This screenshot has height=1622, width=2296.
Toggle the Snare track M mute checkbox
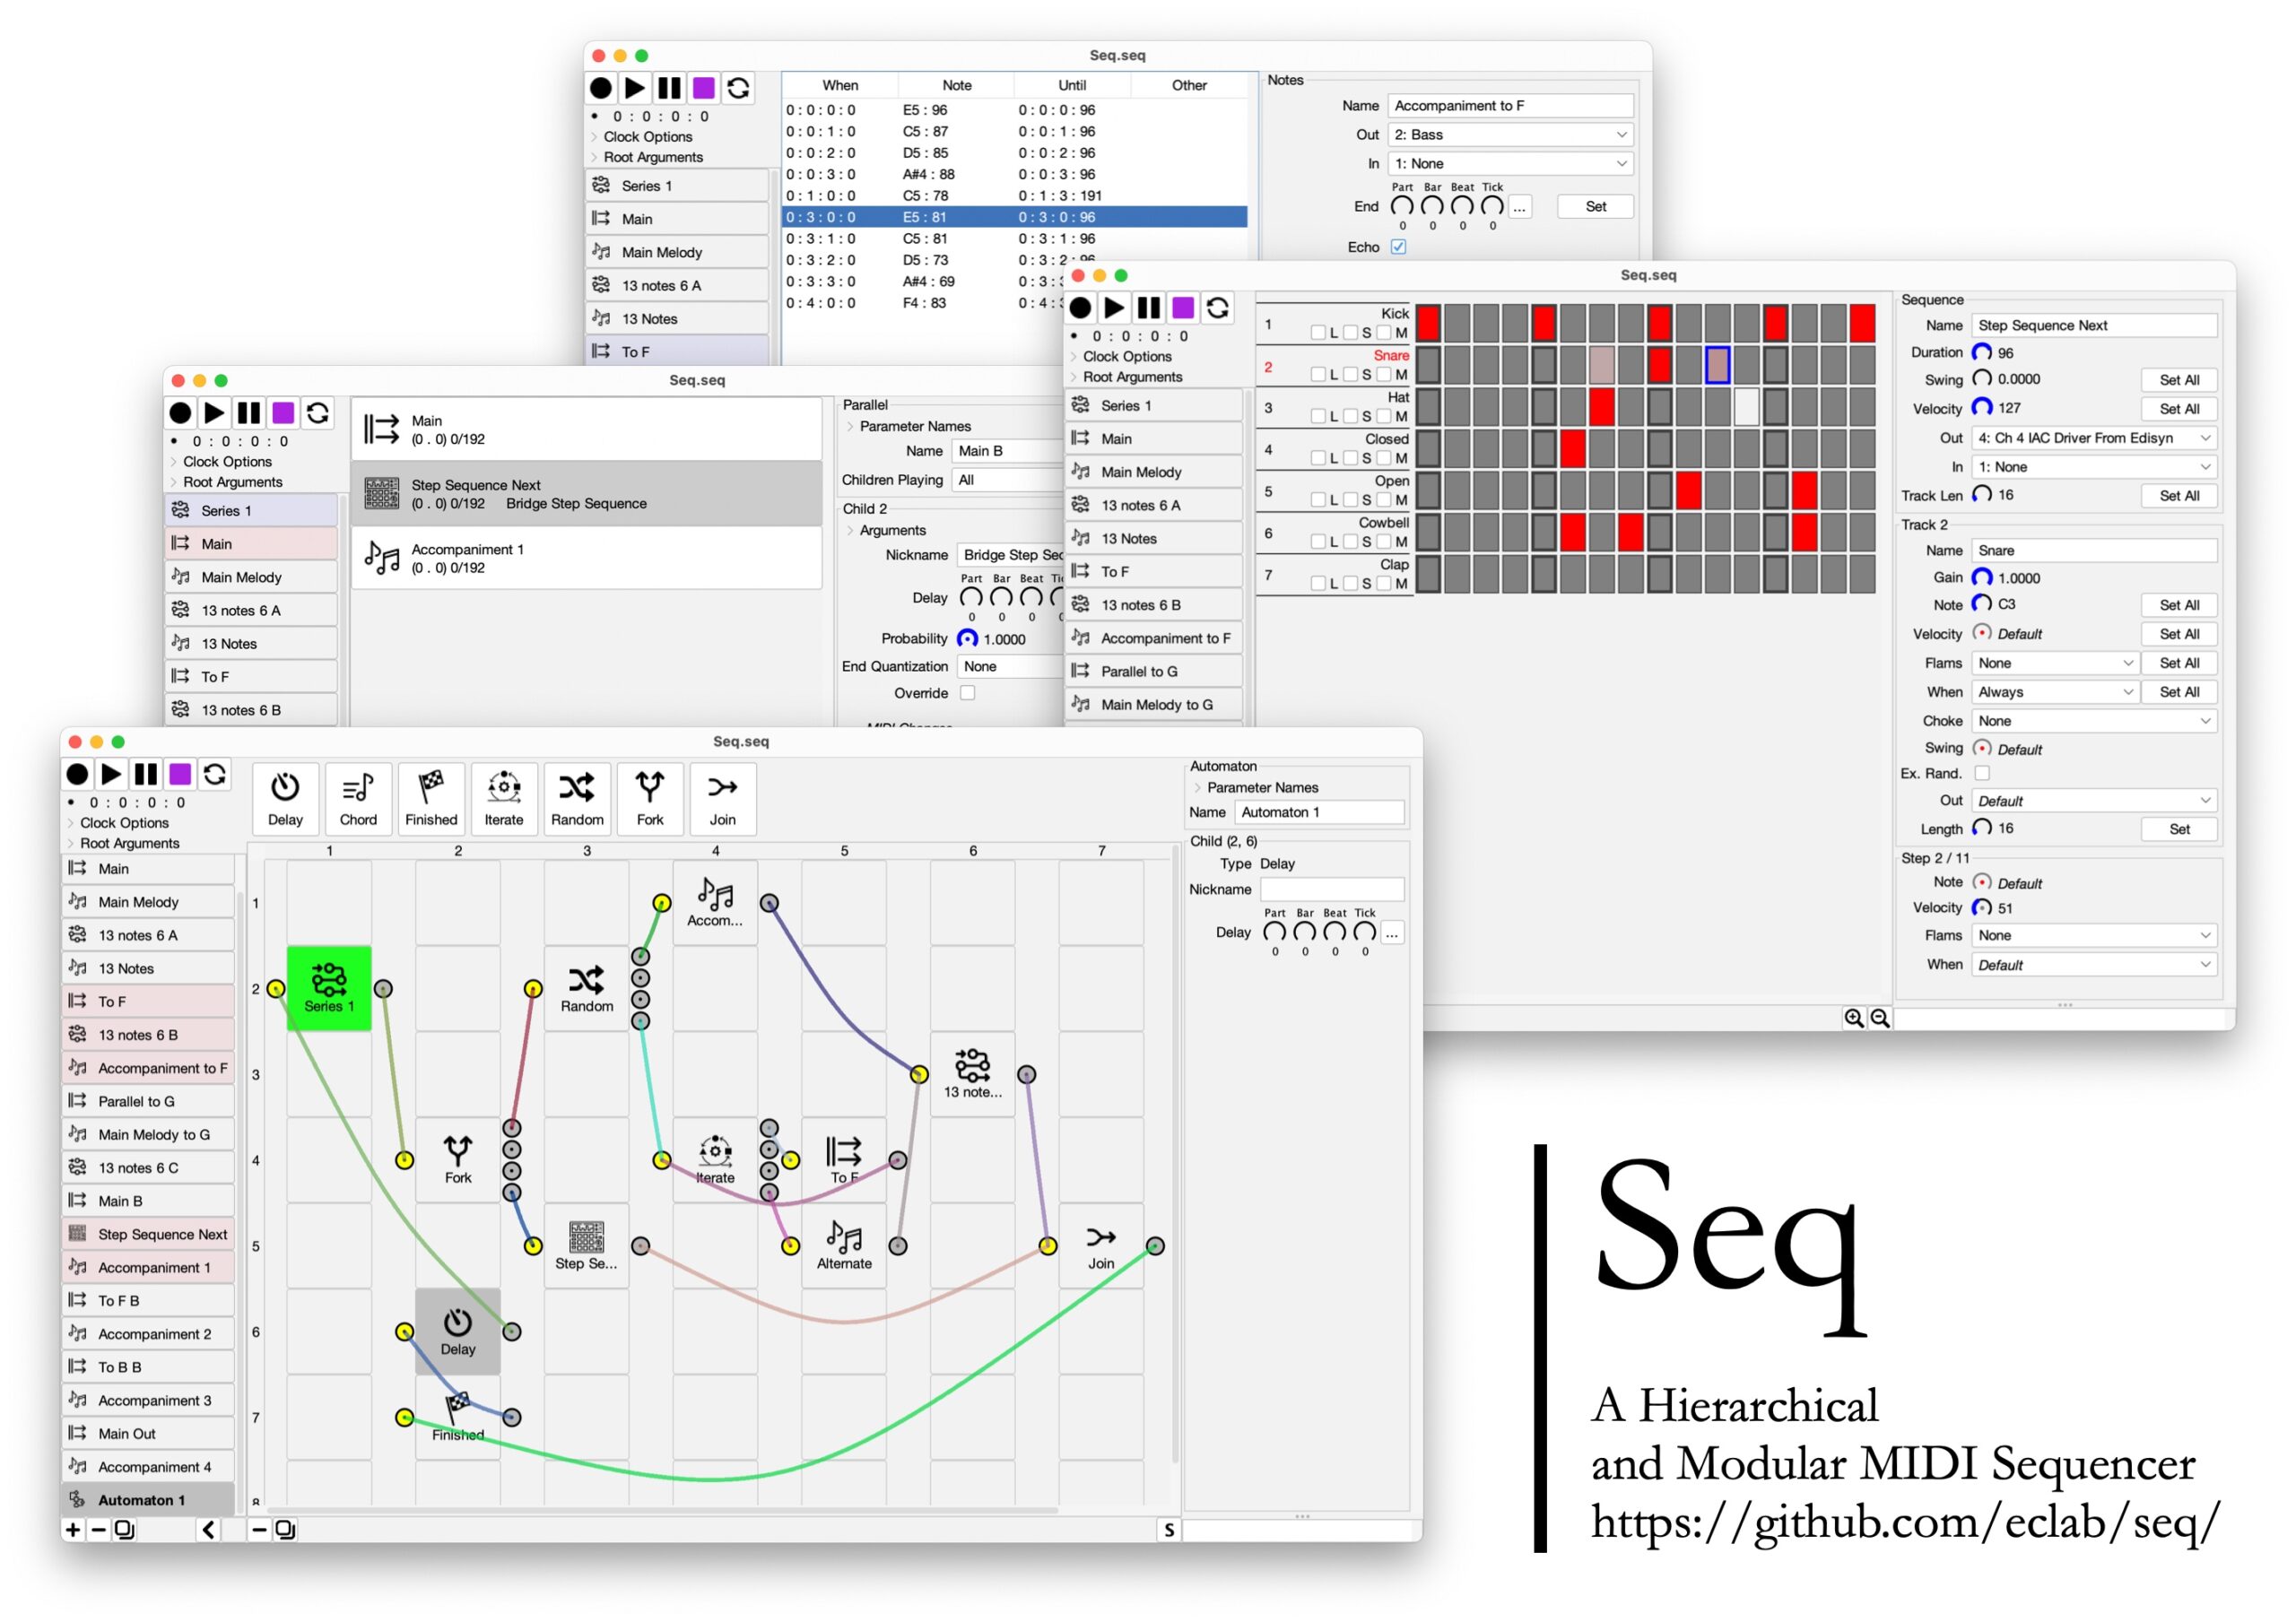[1385, 374]
